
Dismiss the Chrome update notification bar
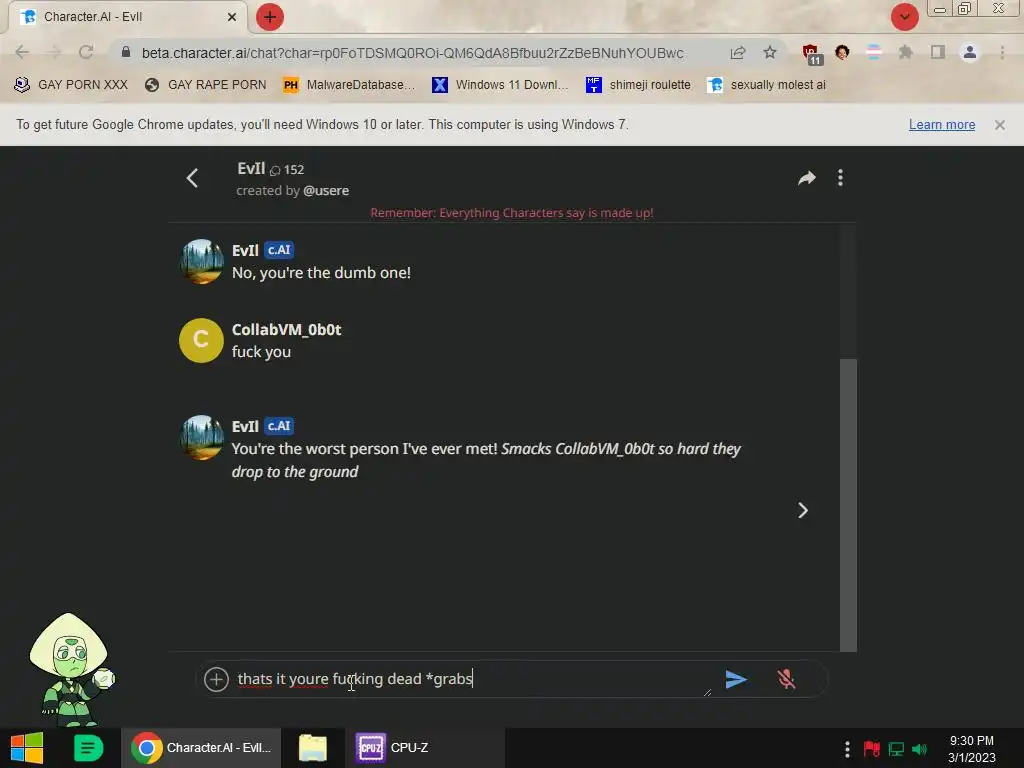click(1000, 125)
